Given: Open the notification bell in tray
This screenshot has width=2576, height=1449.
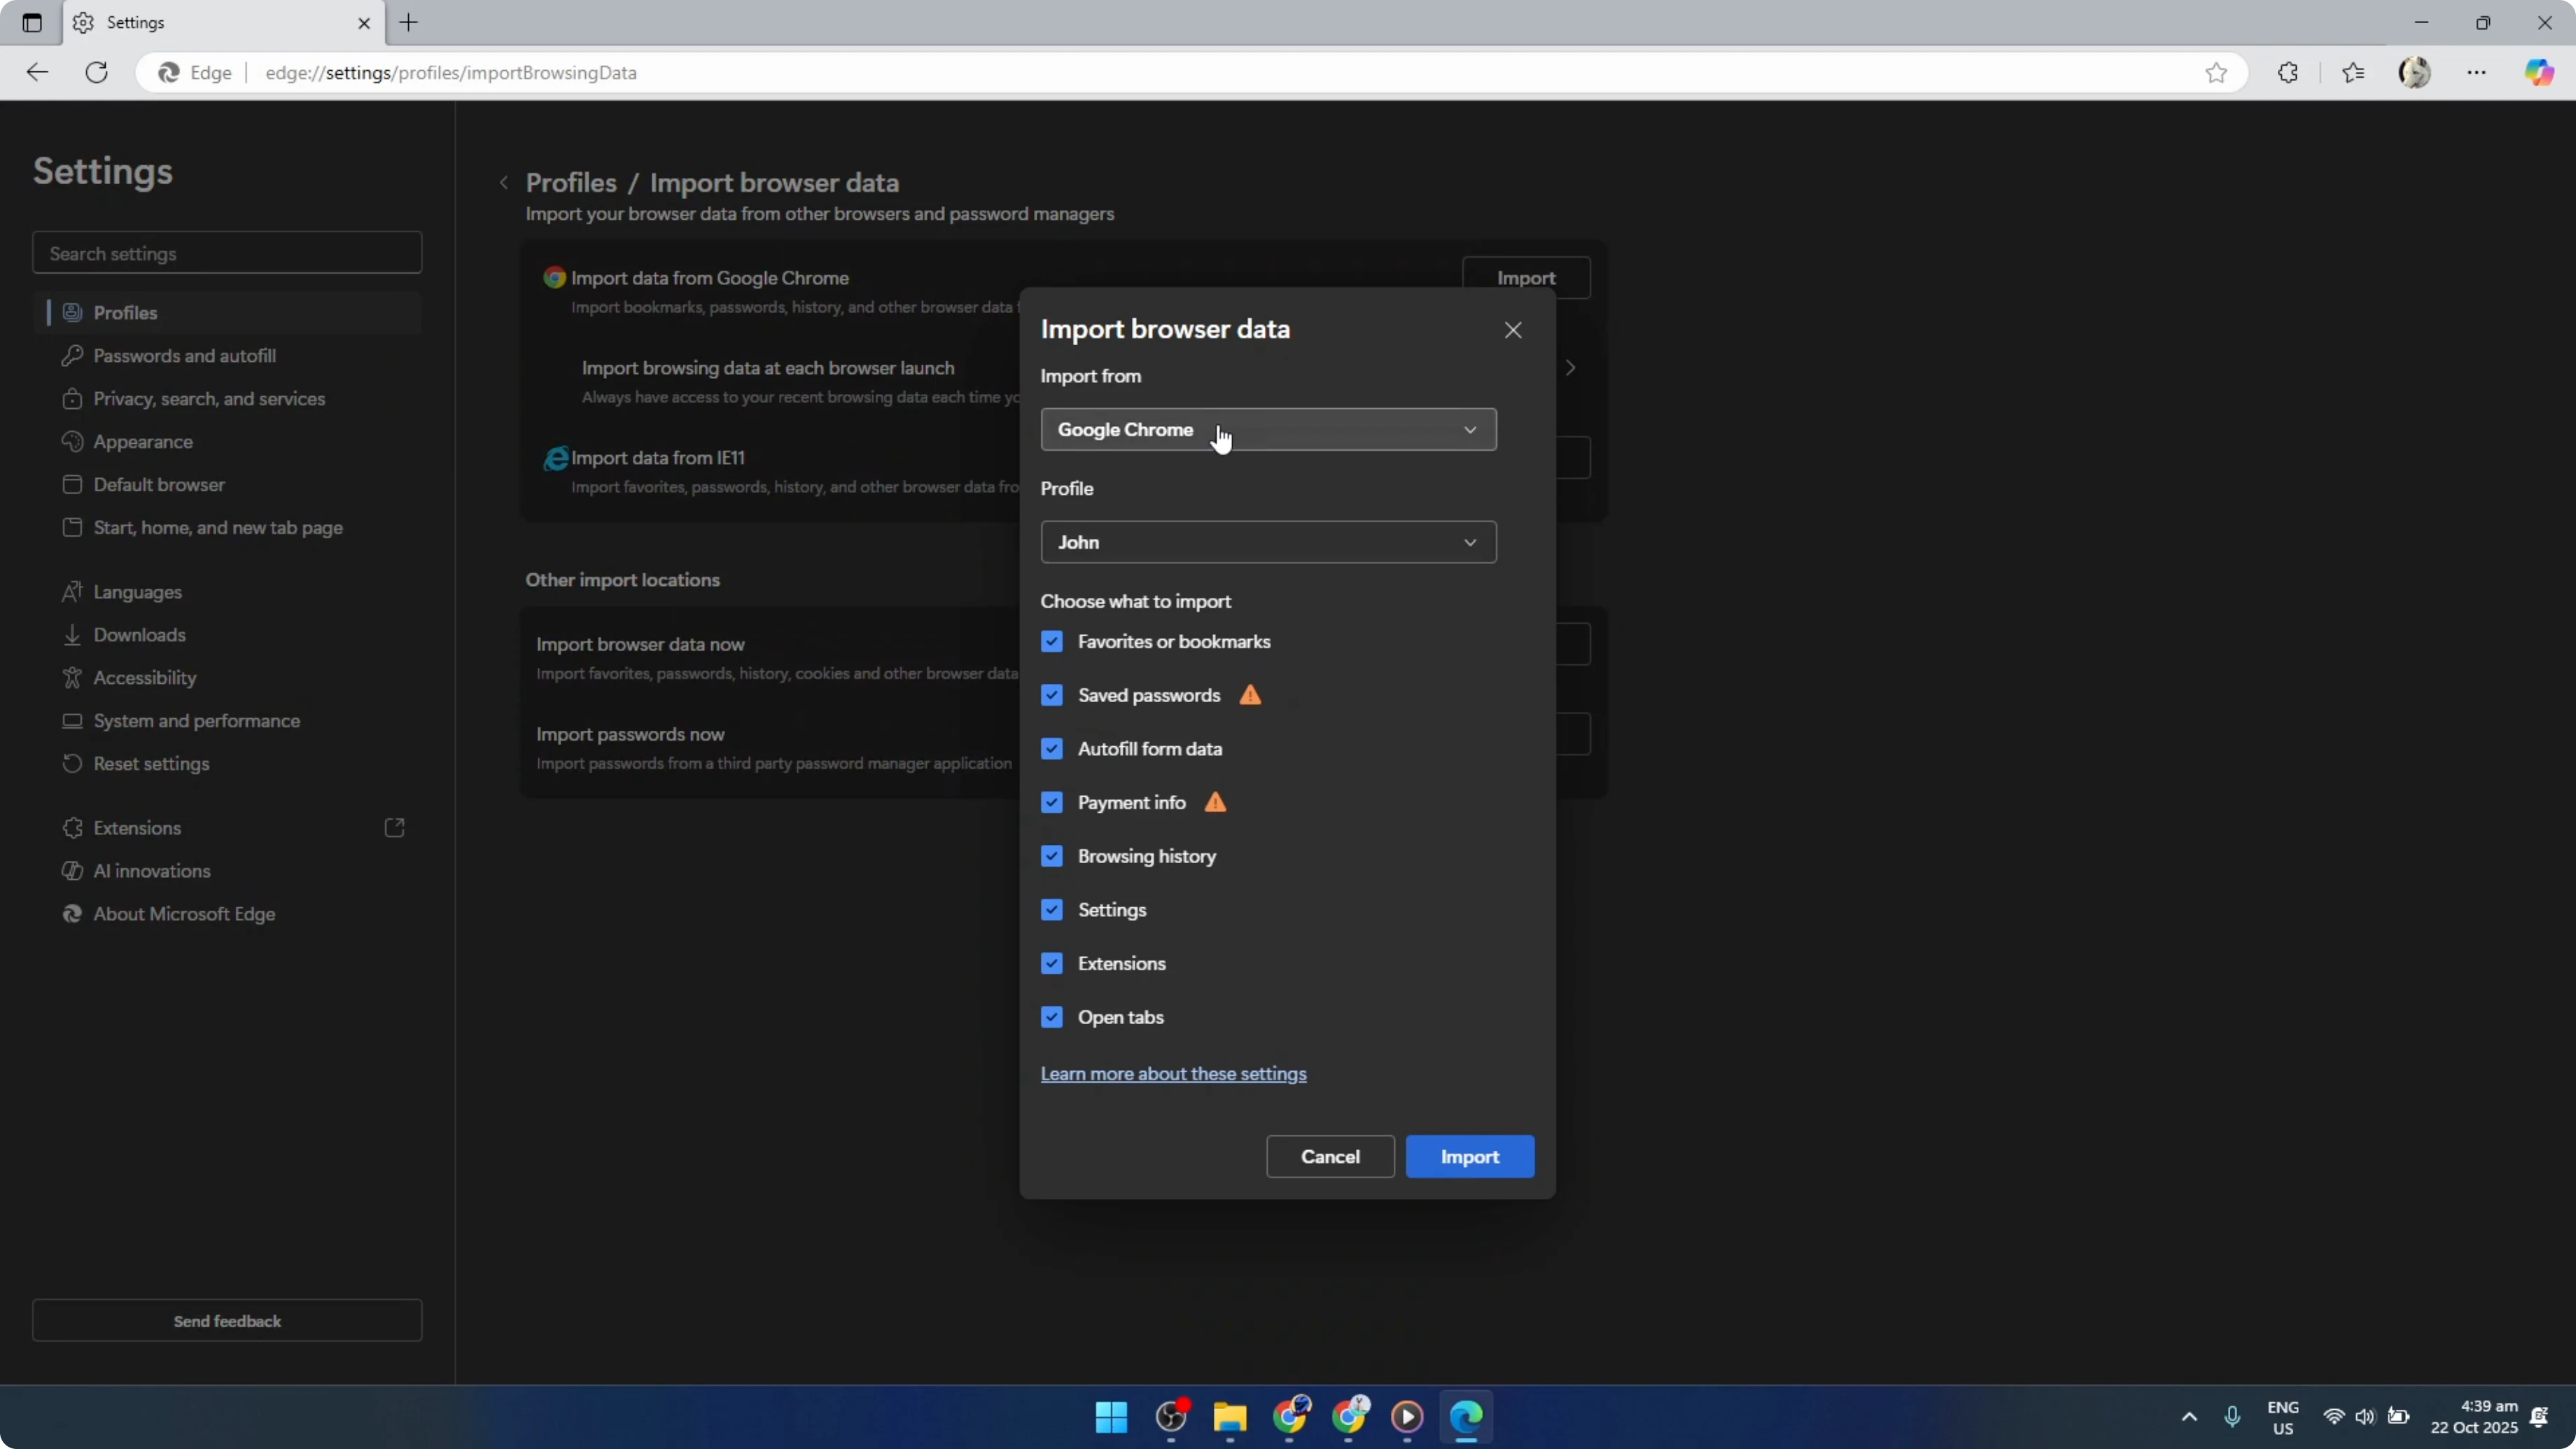Looking at the screenshot, I should click(x=2539, y=1417).
